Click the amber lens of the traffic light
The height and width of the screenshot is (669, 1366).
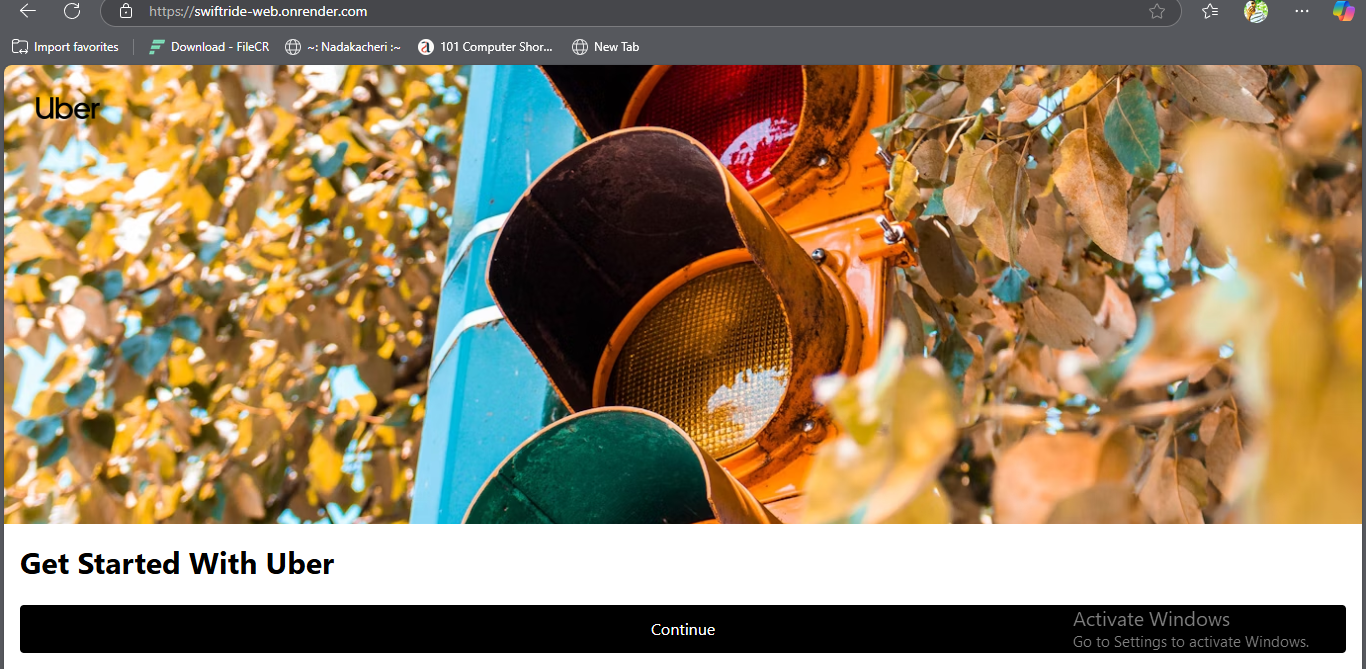pyautogui.click(x=700, y=357)
